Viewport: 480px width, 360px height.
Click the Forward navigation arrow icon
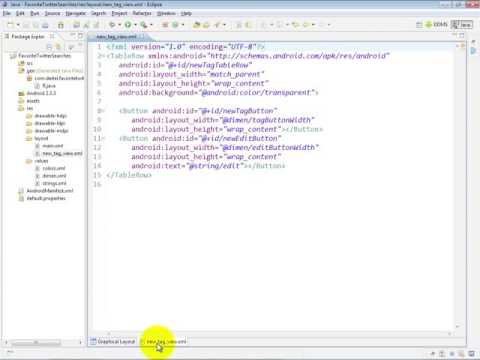tap(322, 25)
